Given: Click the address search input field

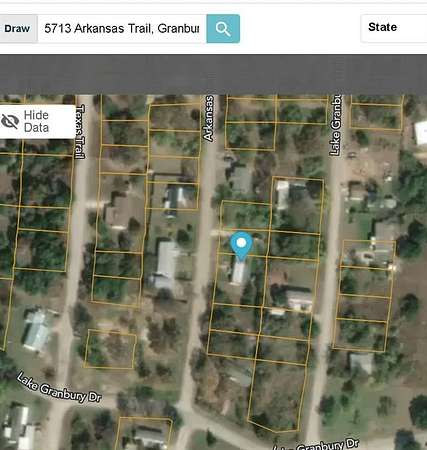Looking at the screenshot, I should point(122,29).
